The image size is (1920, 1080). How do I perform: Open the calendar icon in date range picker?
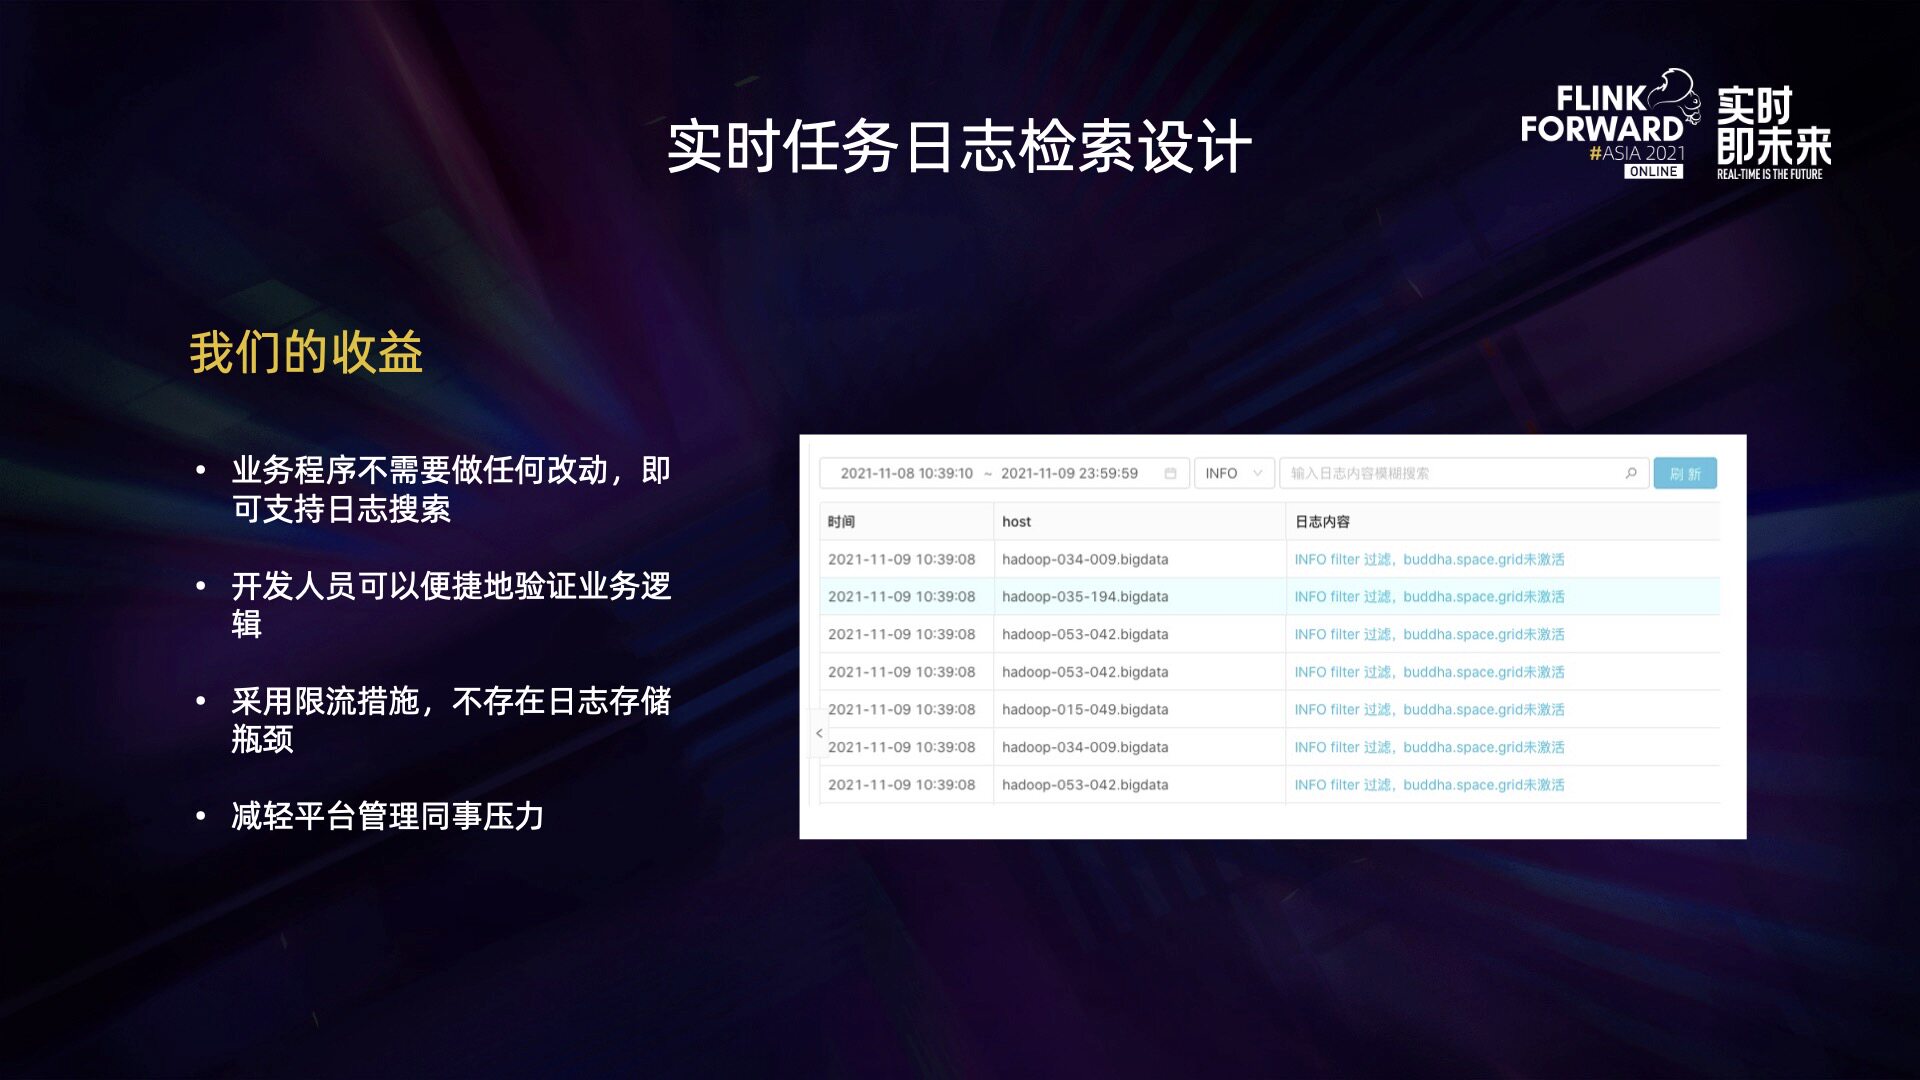[1170, 473]
